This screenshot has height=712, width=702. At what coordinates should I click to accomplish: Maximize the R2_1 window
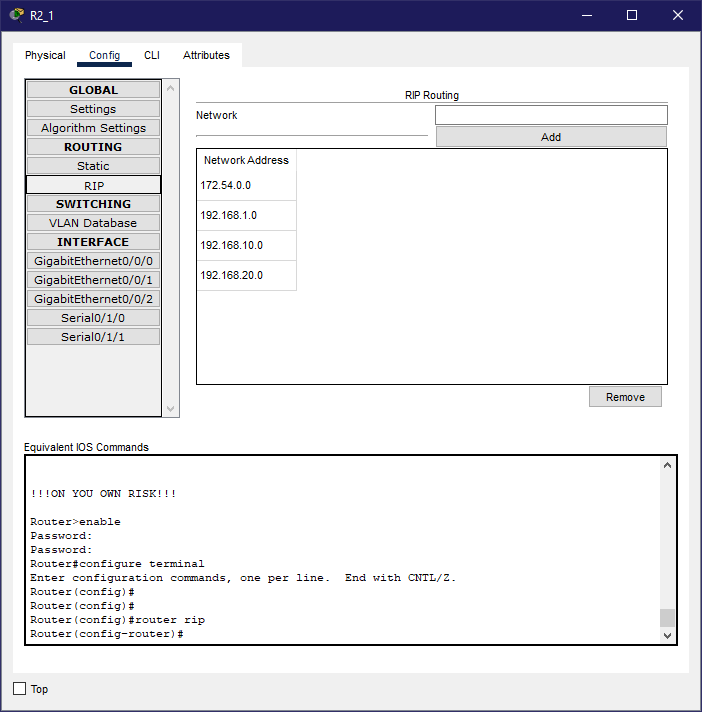(631, 15)
